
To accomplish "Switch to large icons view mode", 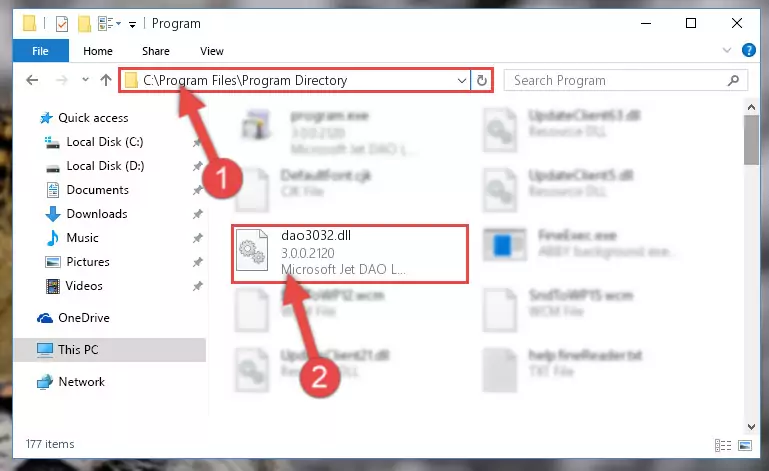I will (x=745, y=445).
